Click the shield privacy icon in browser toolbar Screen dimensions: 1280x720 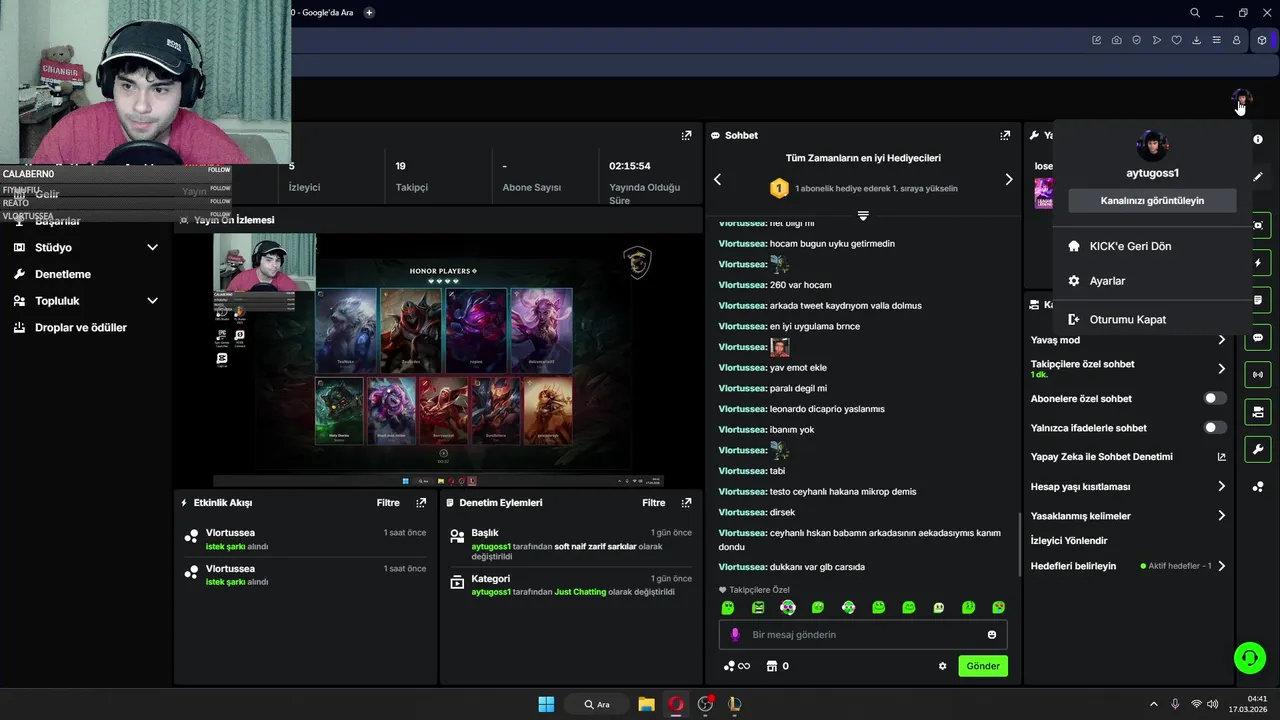tap(1136, 40)
